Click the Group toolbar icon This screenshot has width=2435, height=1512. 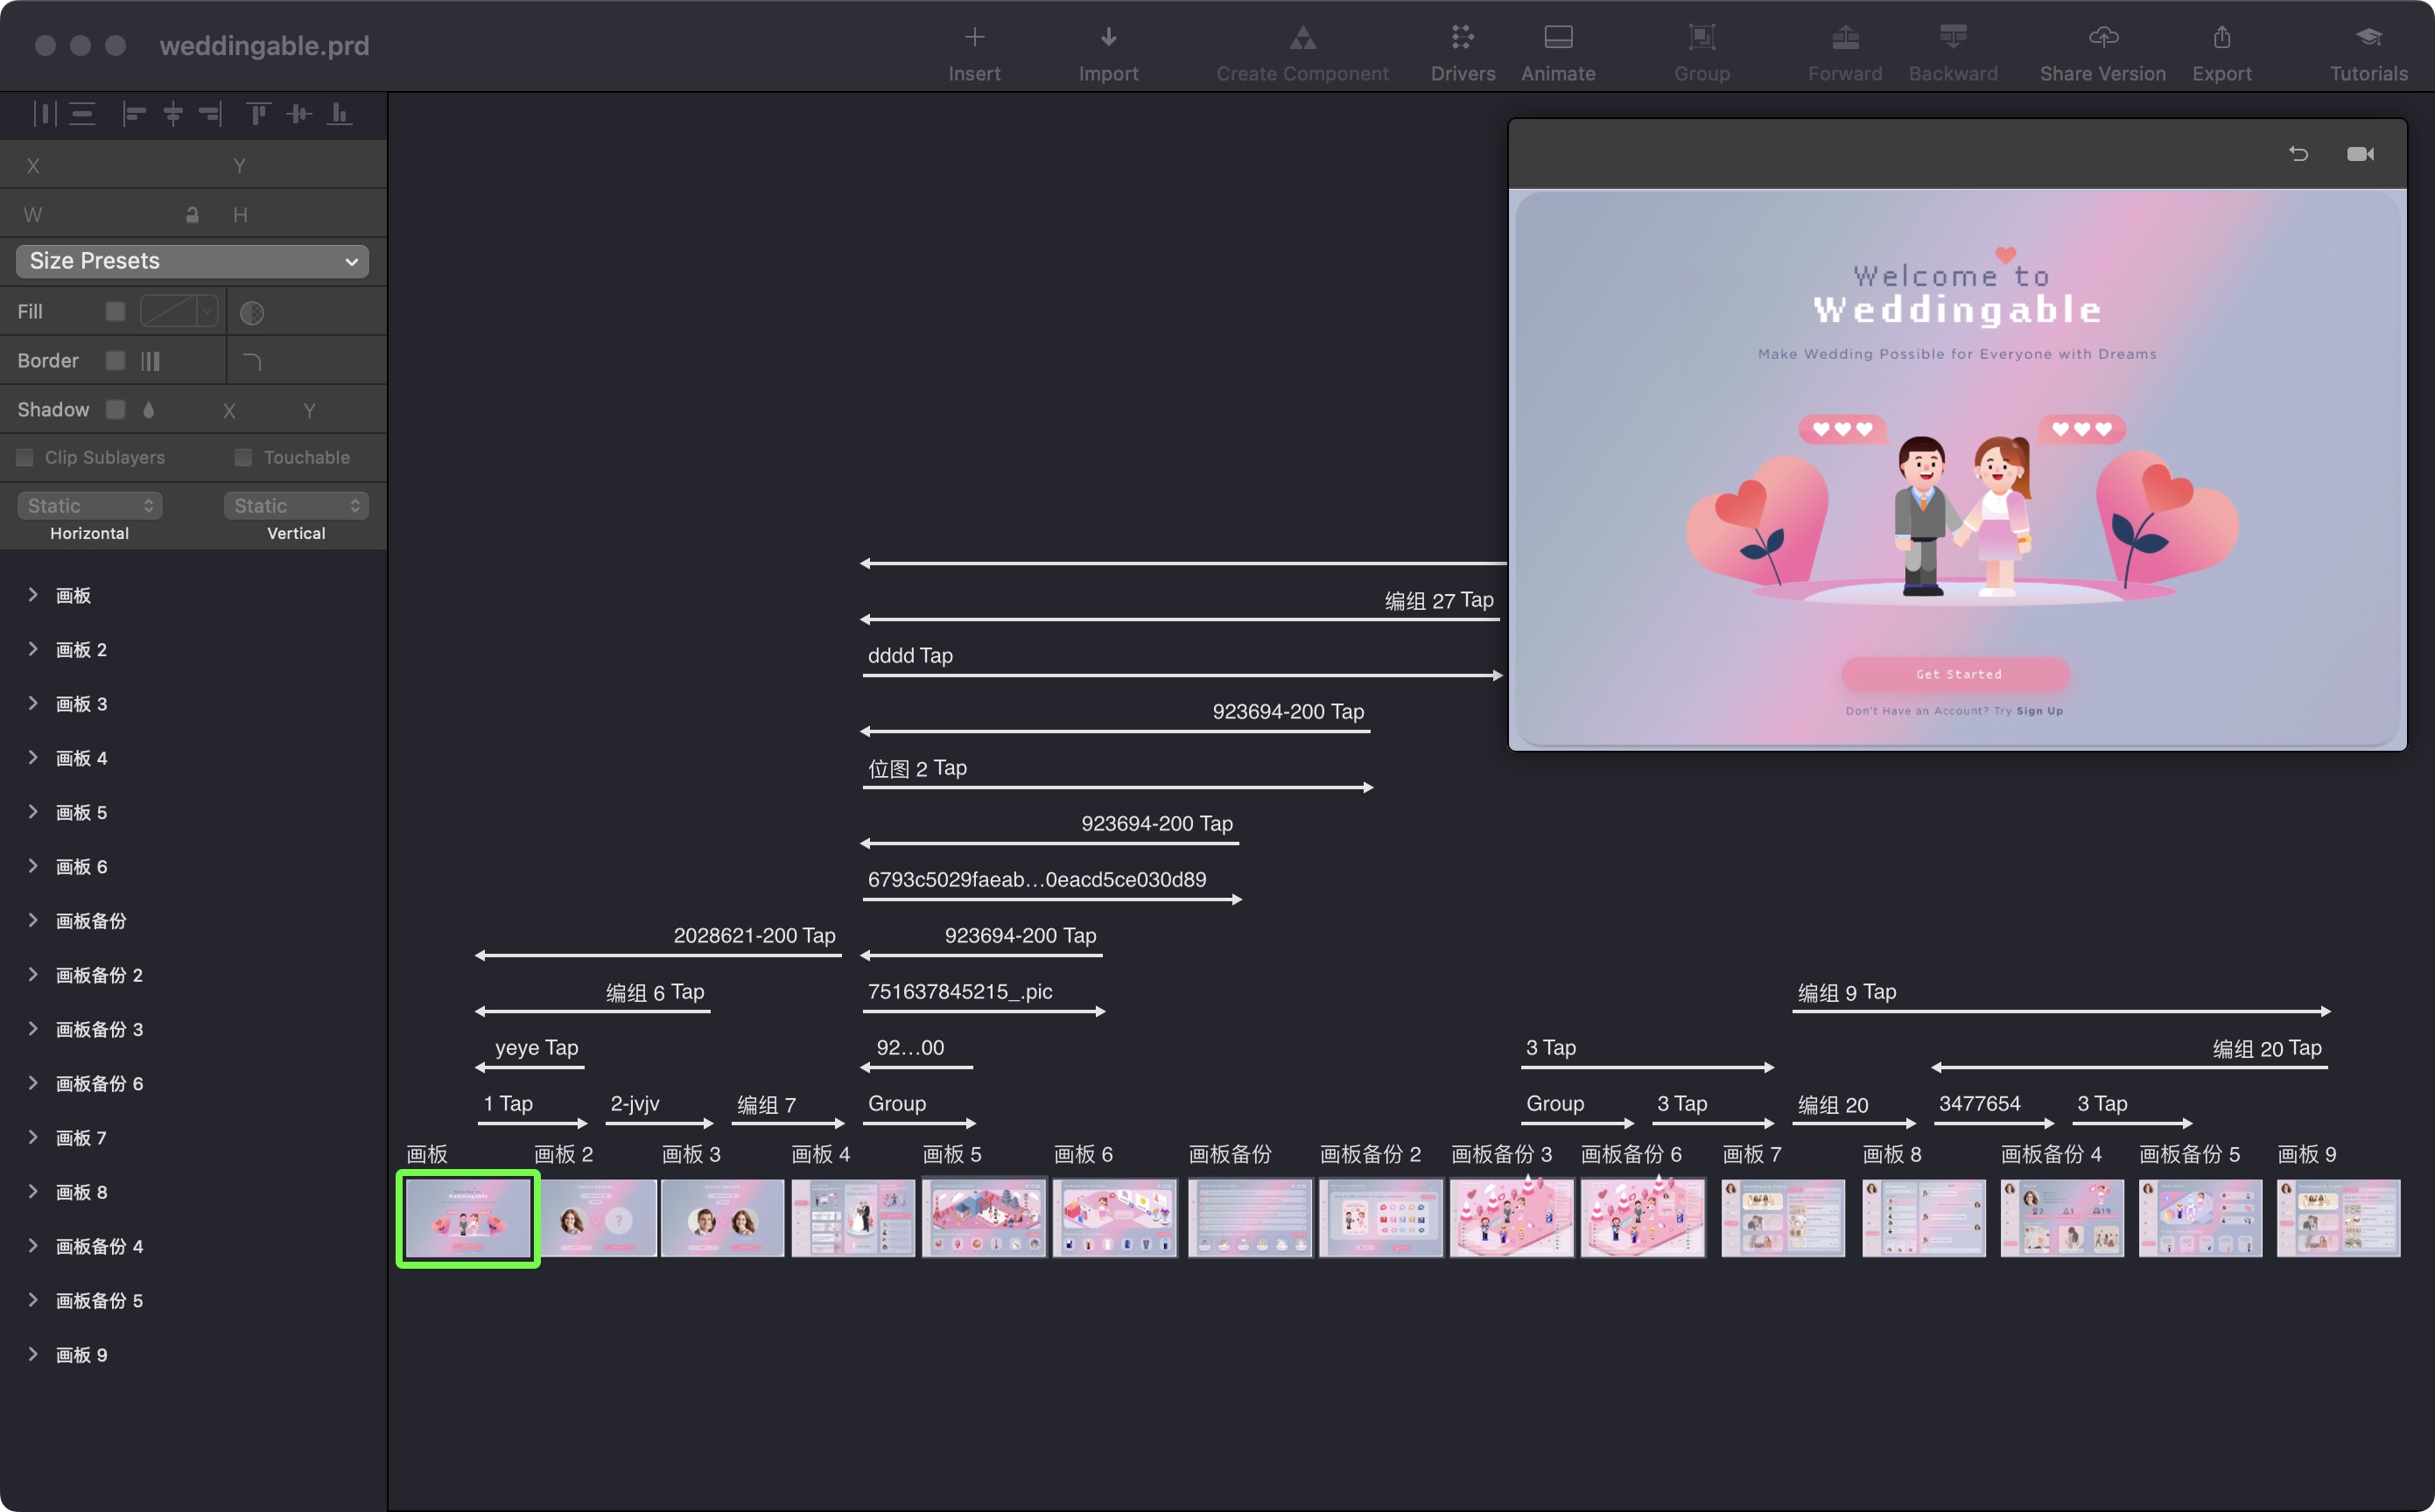(1701, 38)
